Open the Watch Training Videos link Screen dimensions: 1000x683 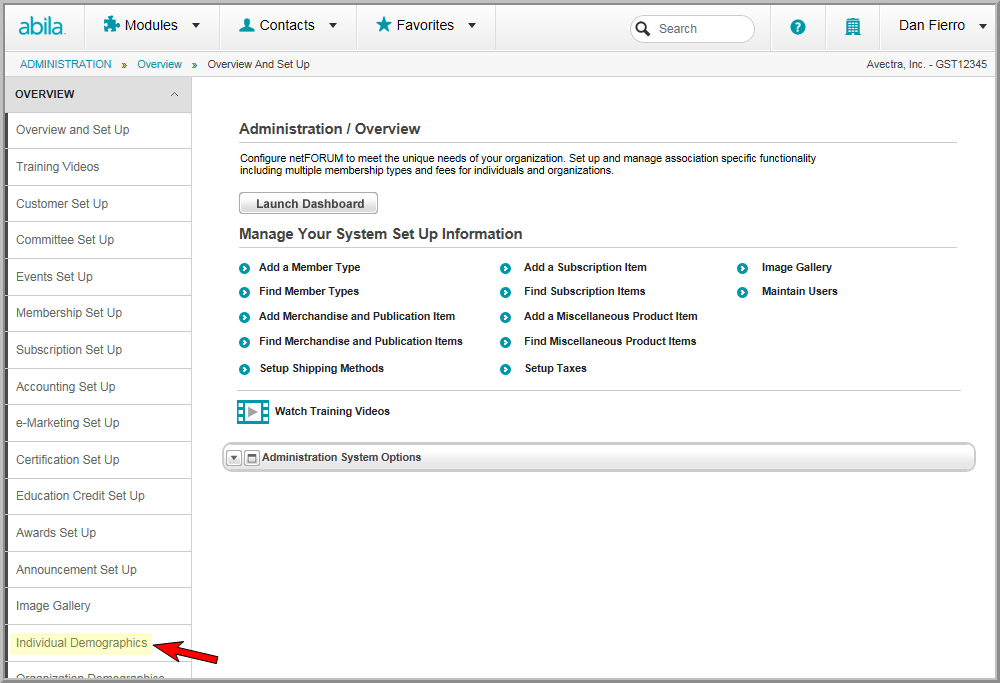[332, 411]
